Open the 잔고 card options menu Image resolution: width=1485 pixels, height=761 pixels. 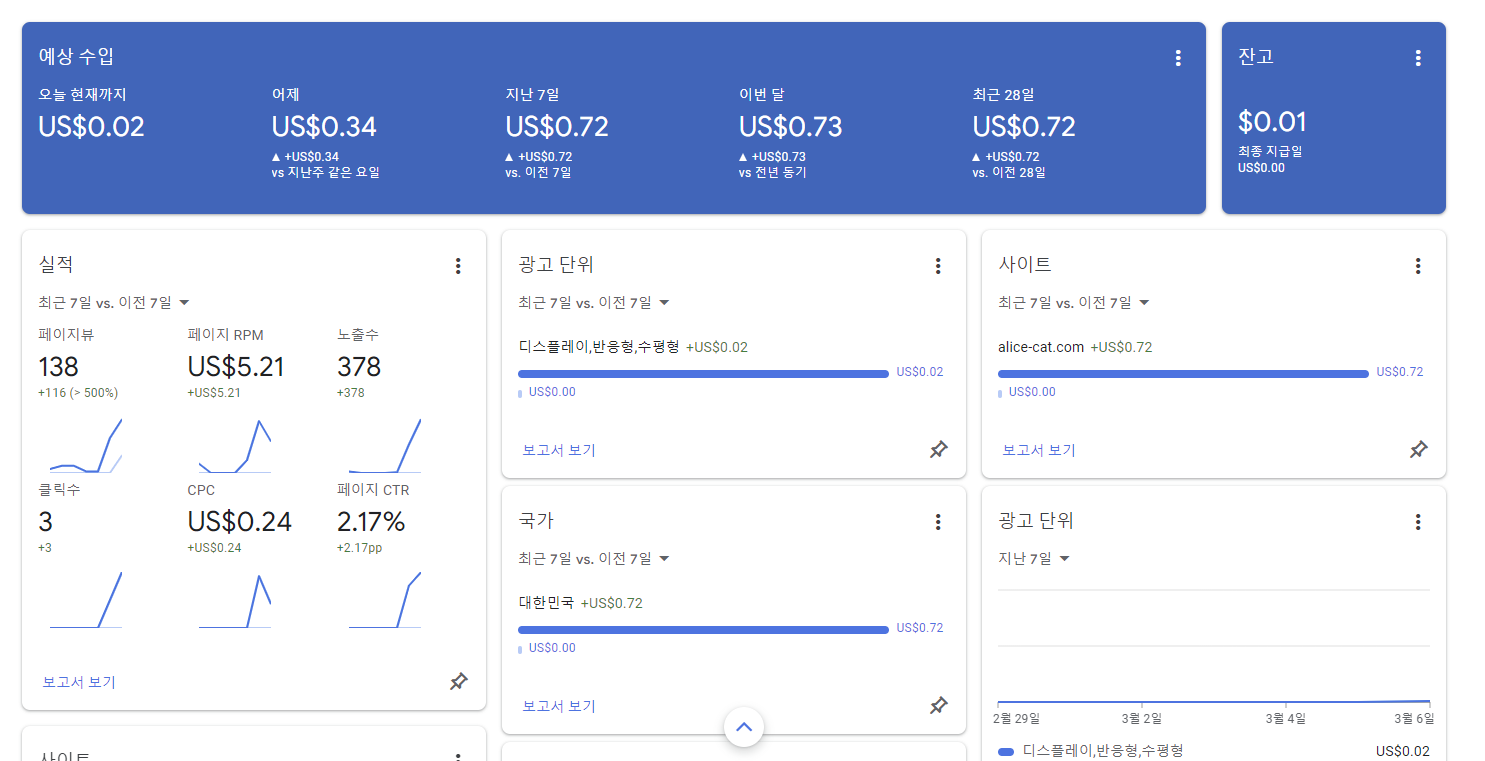click(1418, 58)
